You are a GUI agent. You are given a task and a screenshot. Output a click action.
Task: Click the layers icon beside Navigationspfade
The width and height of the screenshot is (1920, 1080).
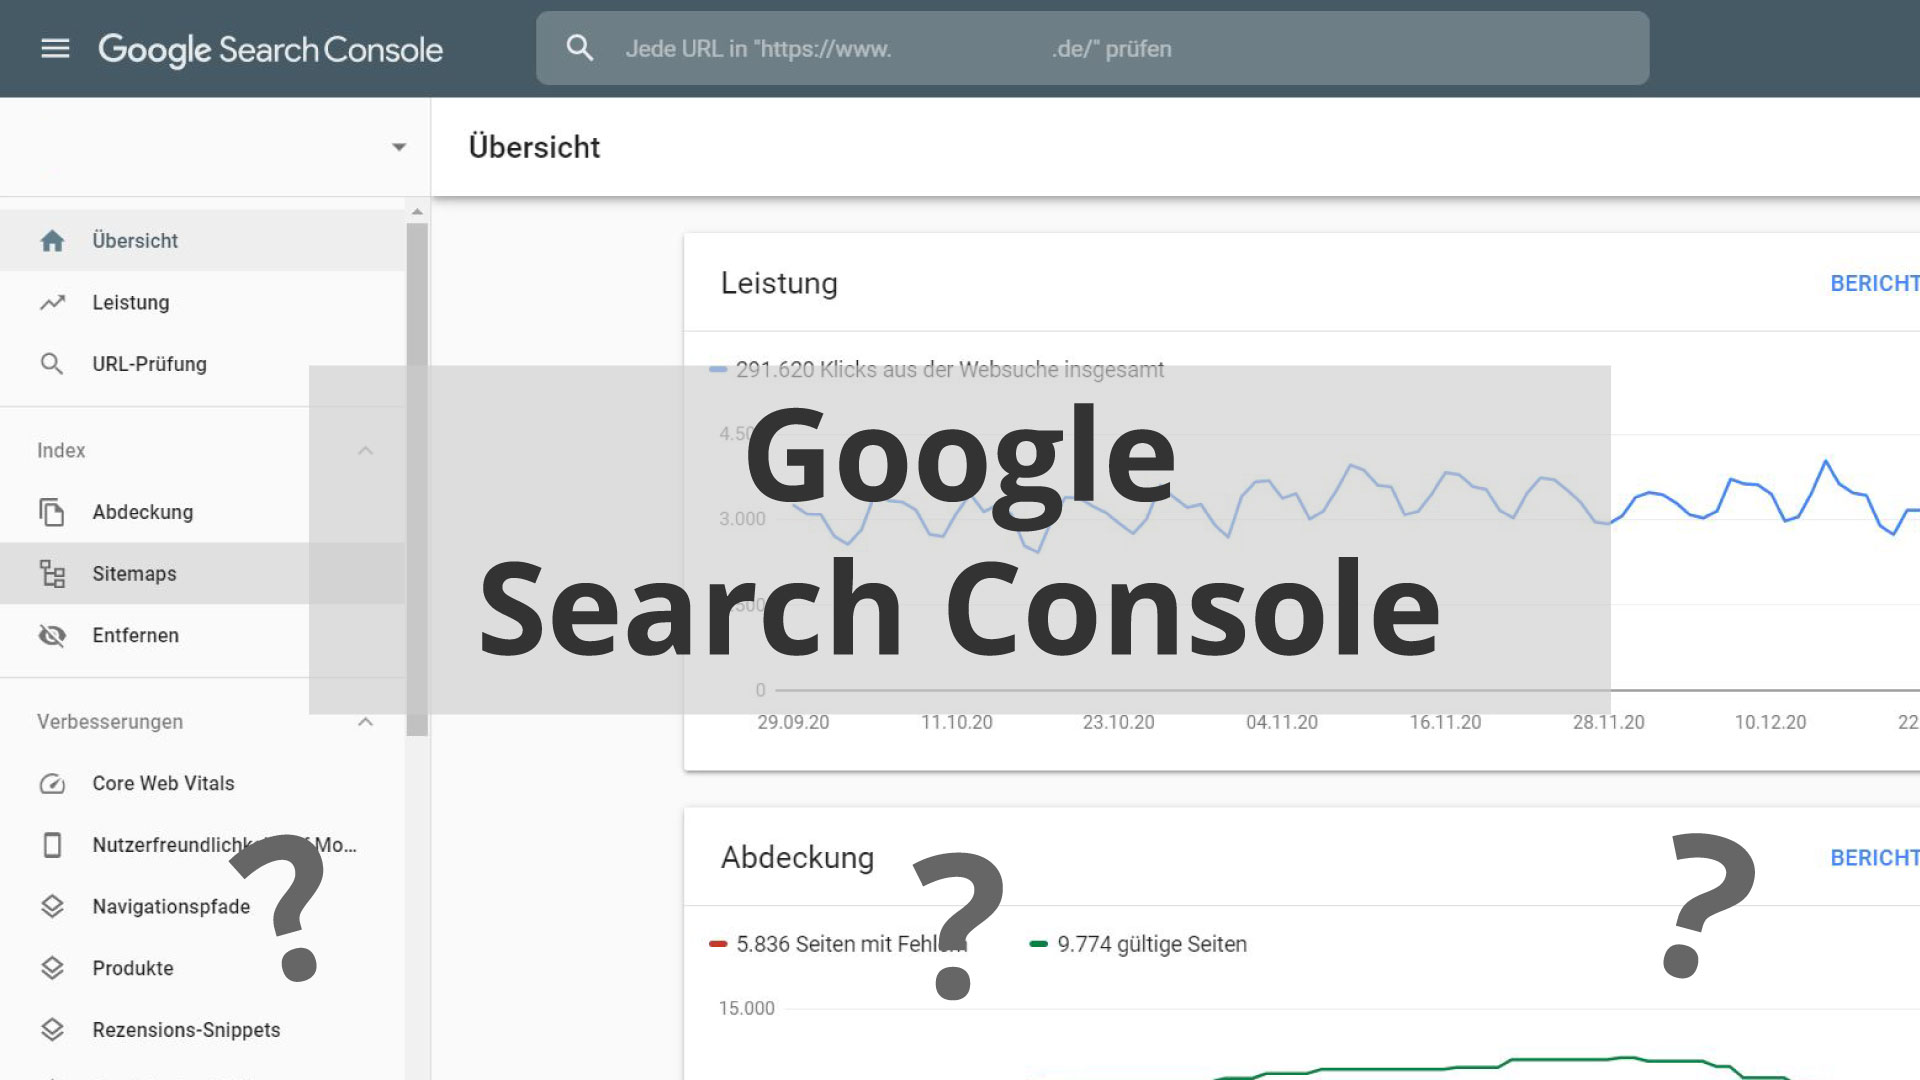52,907
